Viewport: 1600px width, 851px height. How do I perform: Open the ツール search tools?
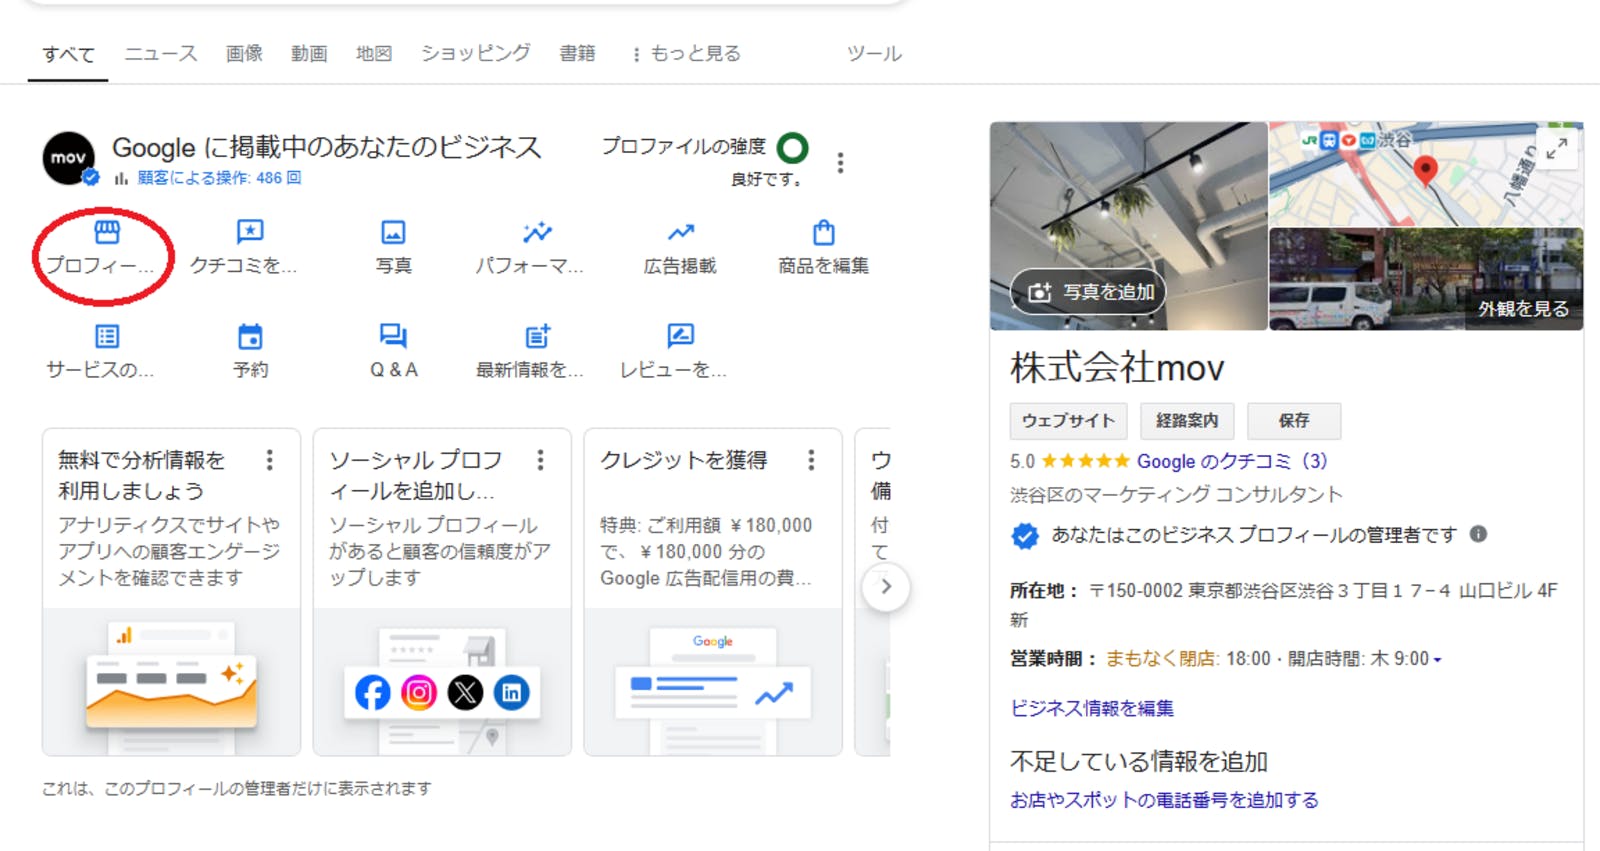tap(874, 54)
